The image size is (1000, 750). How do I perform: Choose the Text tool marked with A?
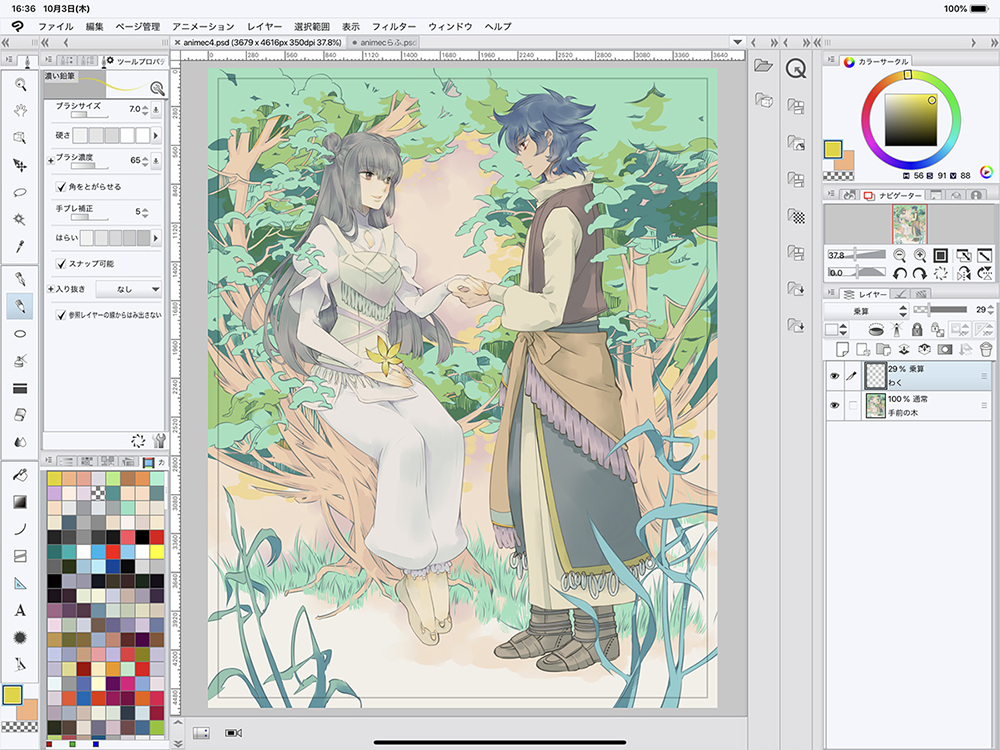pyautogui.click(x=19, y=610)
